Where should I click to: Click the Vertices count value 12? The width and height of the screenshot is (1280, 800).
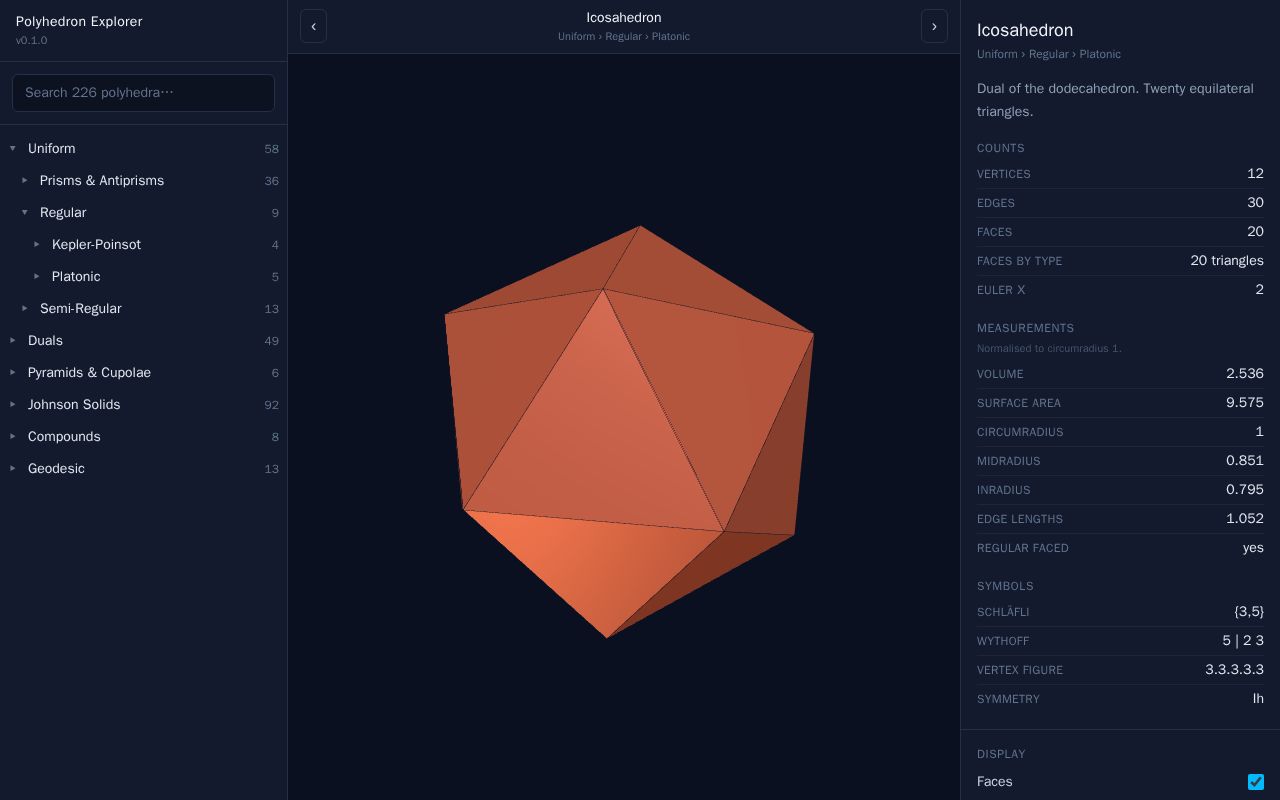1255,174
